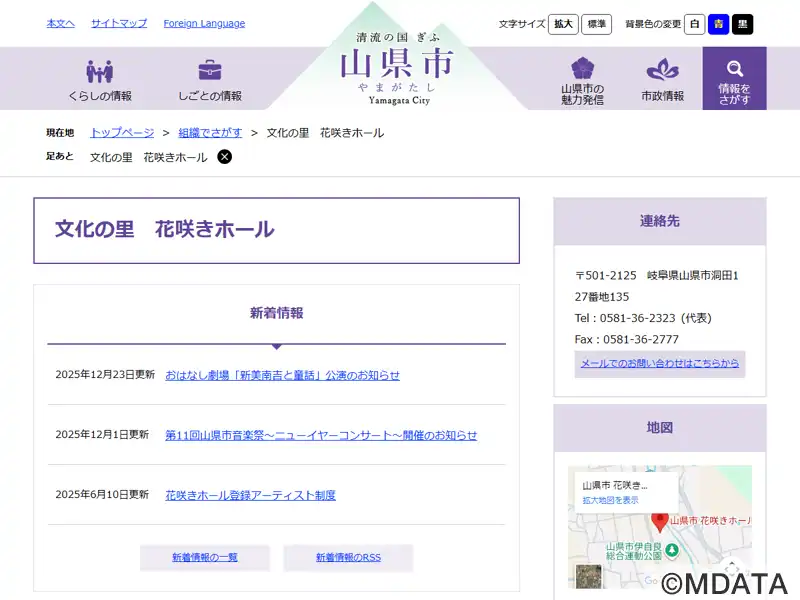Go to トップページ in breadcrumb
The width and height of the screenshot is (800, 600).
coord(122,132)
